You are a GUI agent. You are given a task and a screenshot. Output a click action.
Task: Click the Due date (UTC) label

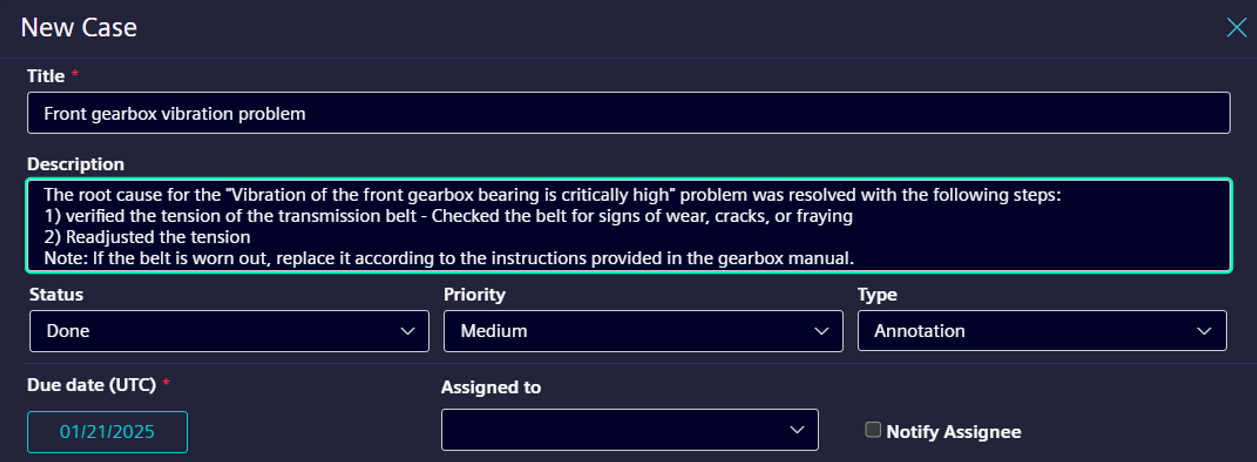[x=92, y=384]
